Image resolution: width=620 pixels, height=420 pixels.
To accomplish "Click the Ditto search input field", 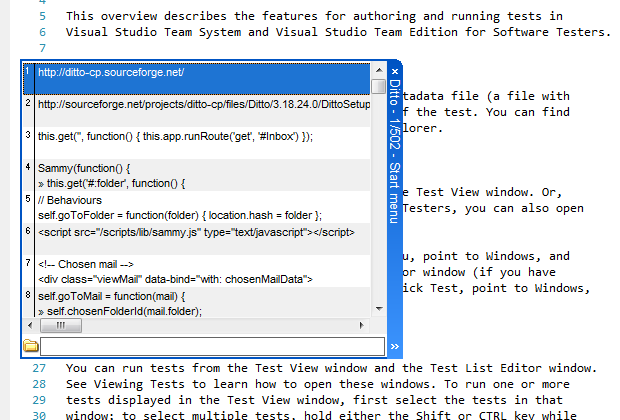I will 212,346.
